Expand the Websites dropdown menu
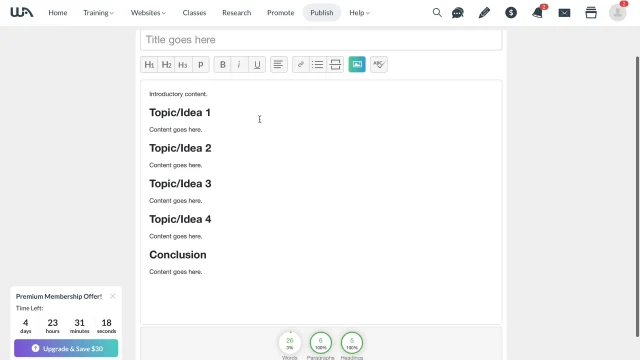 pos(148,13)
